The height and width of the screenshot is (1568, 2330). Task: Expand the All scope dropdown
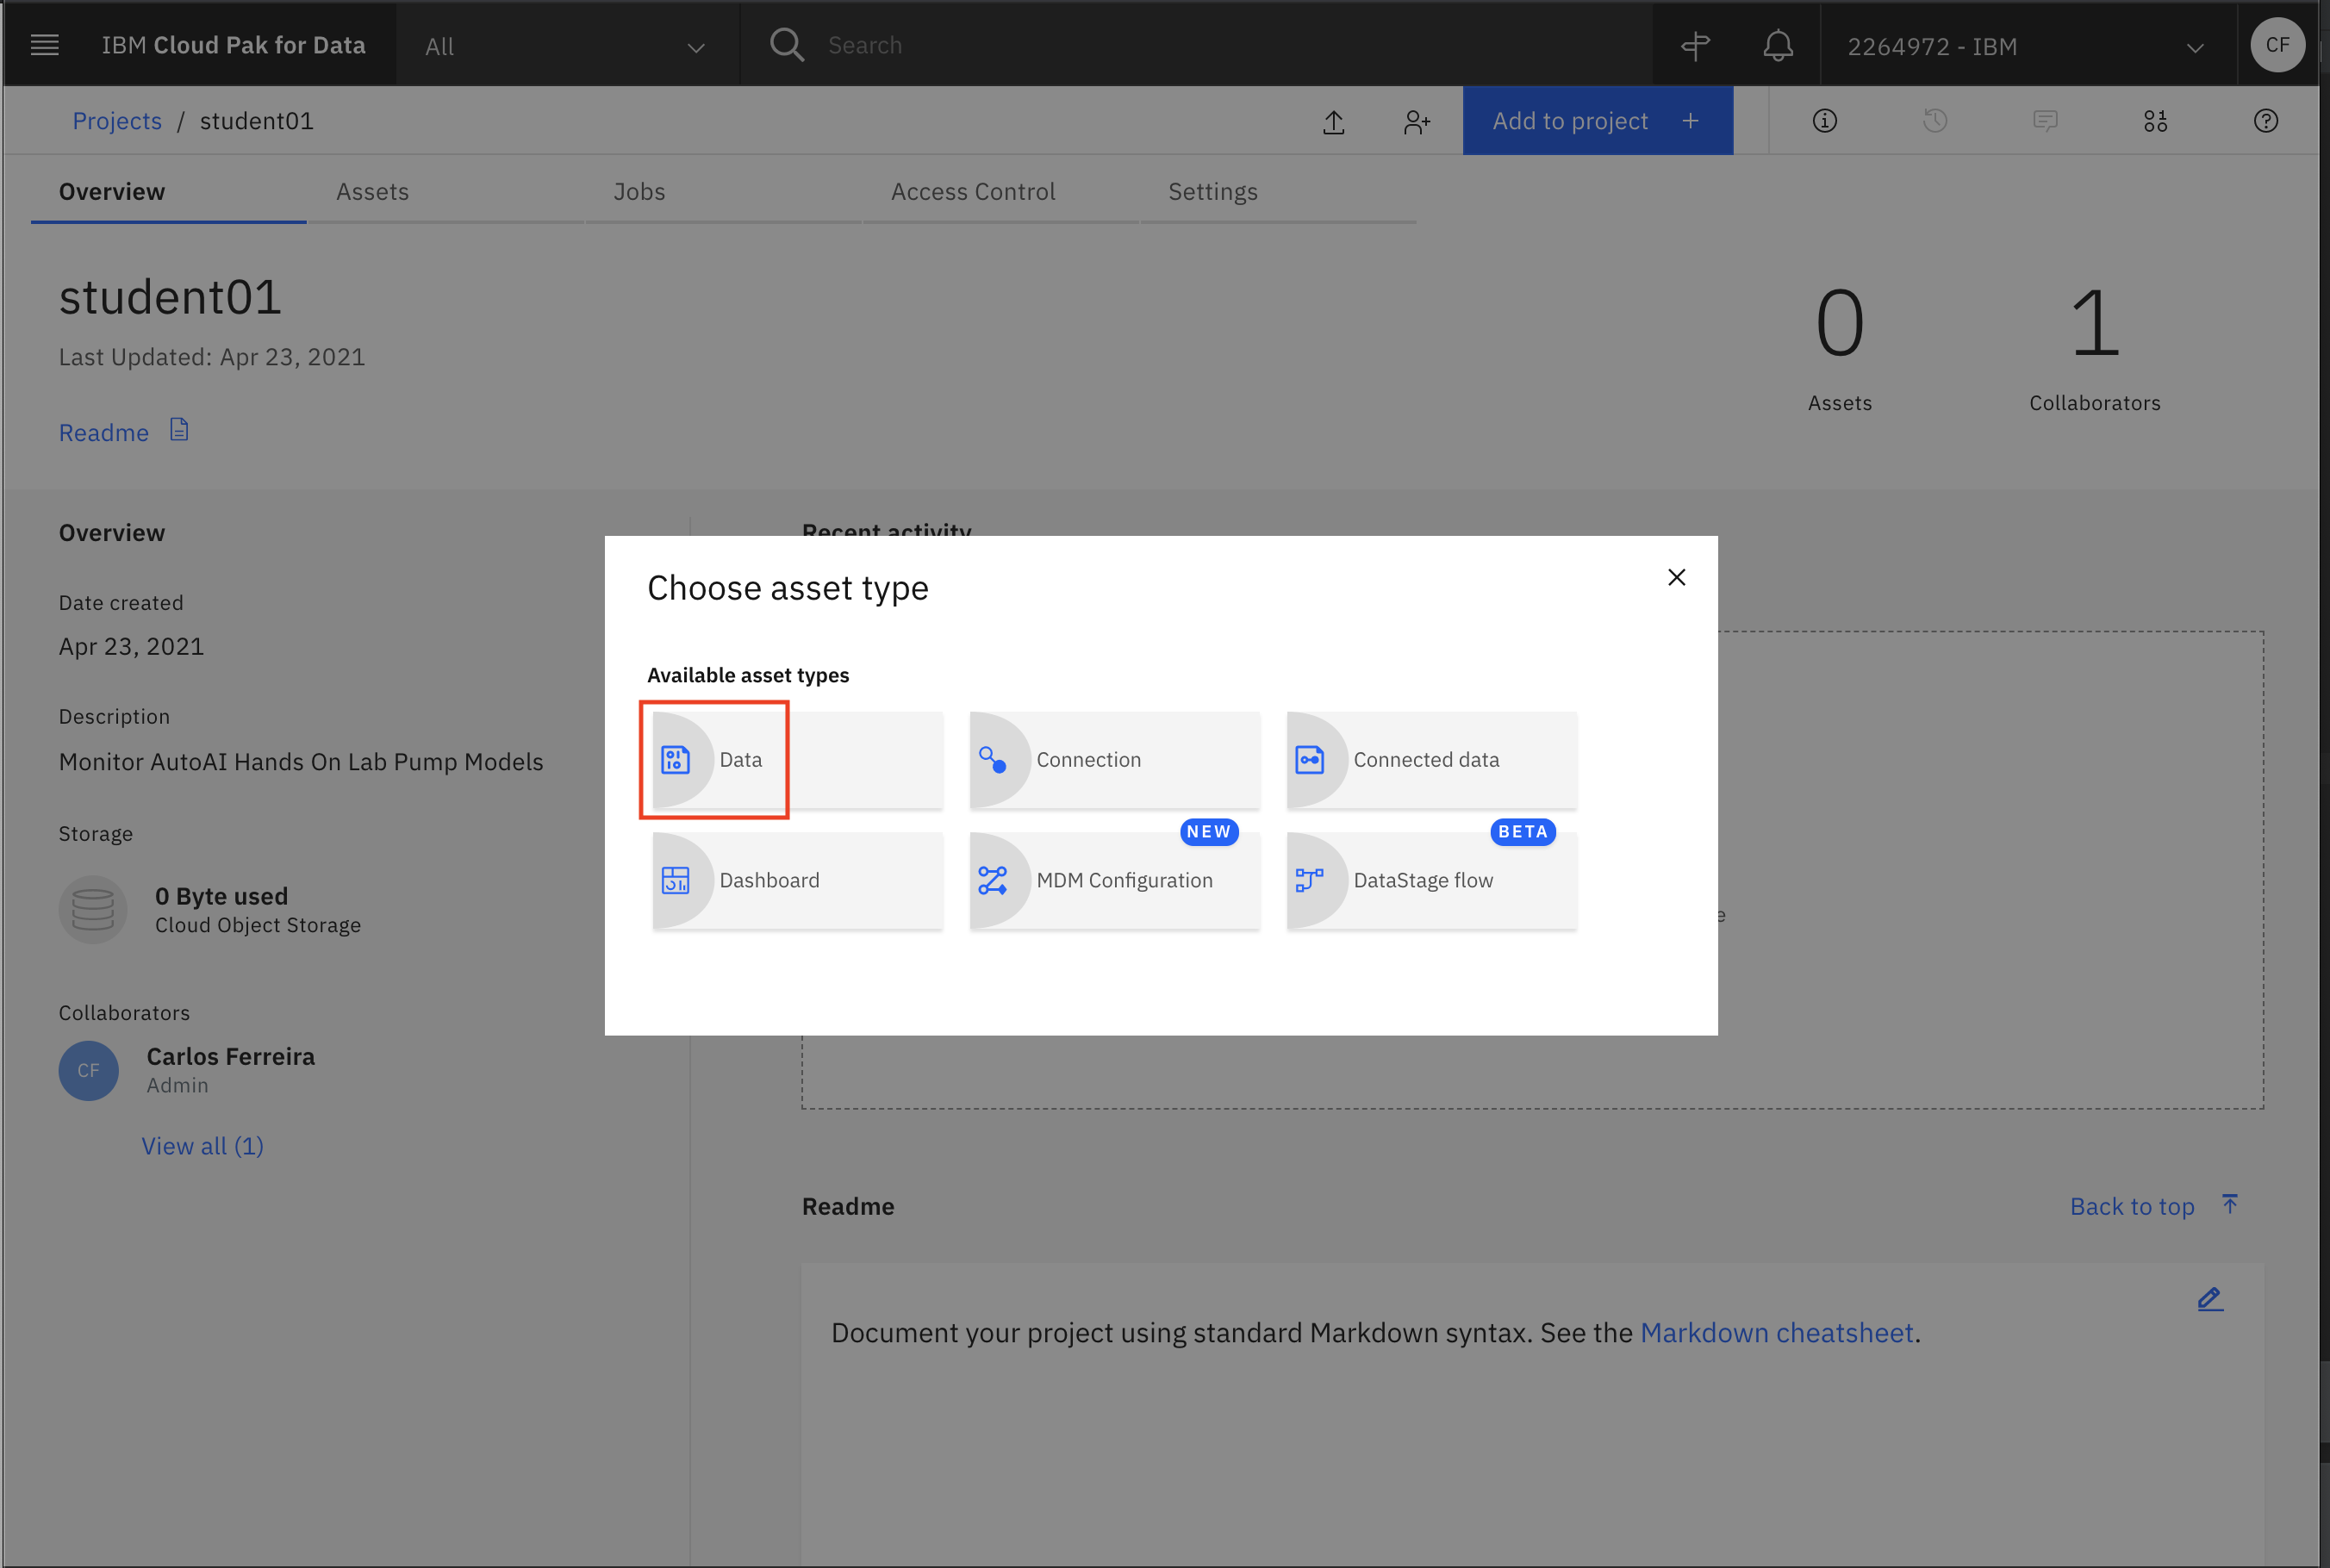pos(567,46)
